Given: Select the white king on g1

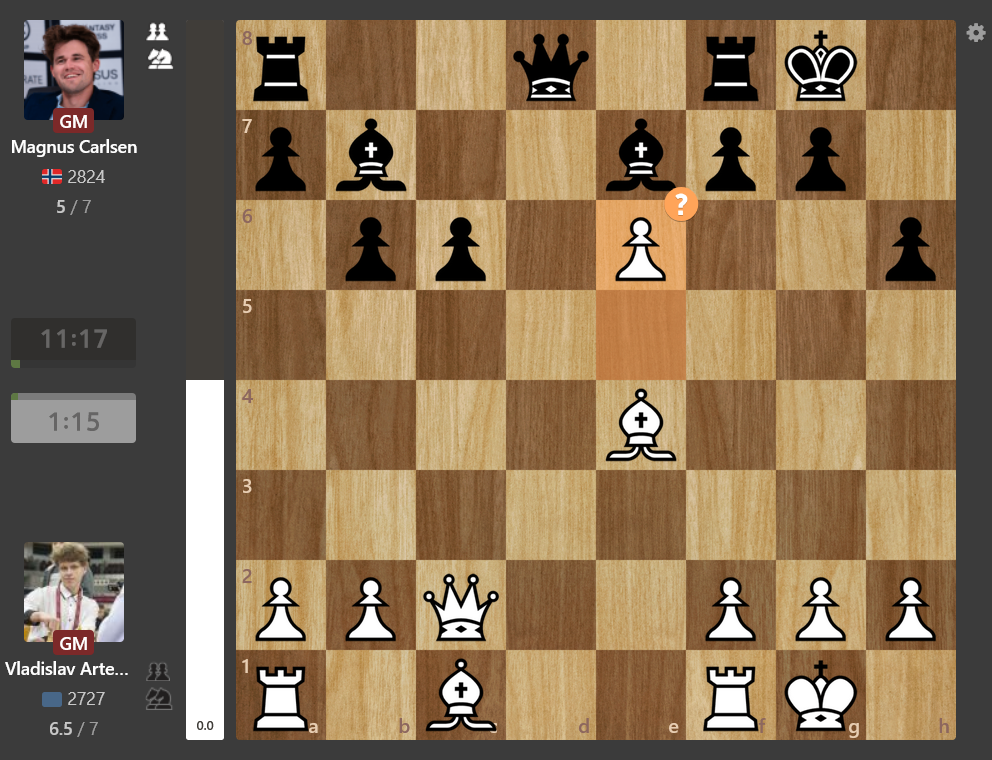Looking at the screenshot, I should click(x=821, y=695).
